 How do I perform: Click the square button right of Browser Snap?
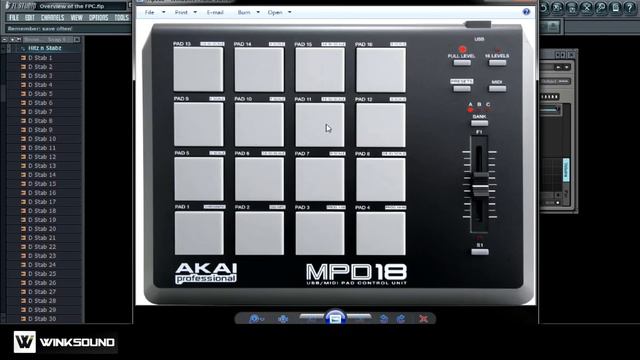(x=77, y=40)
